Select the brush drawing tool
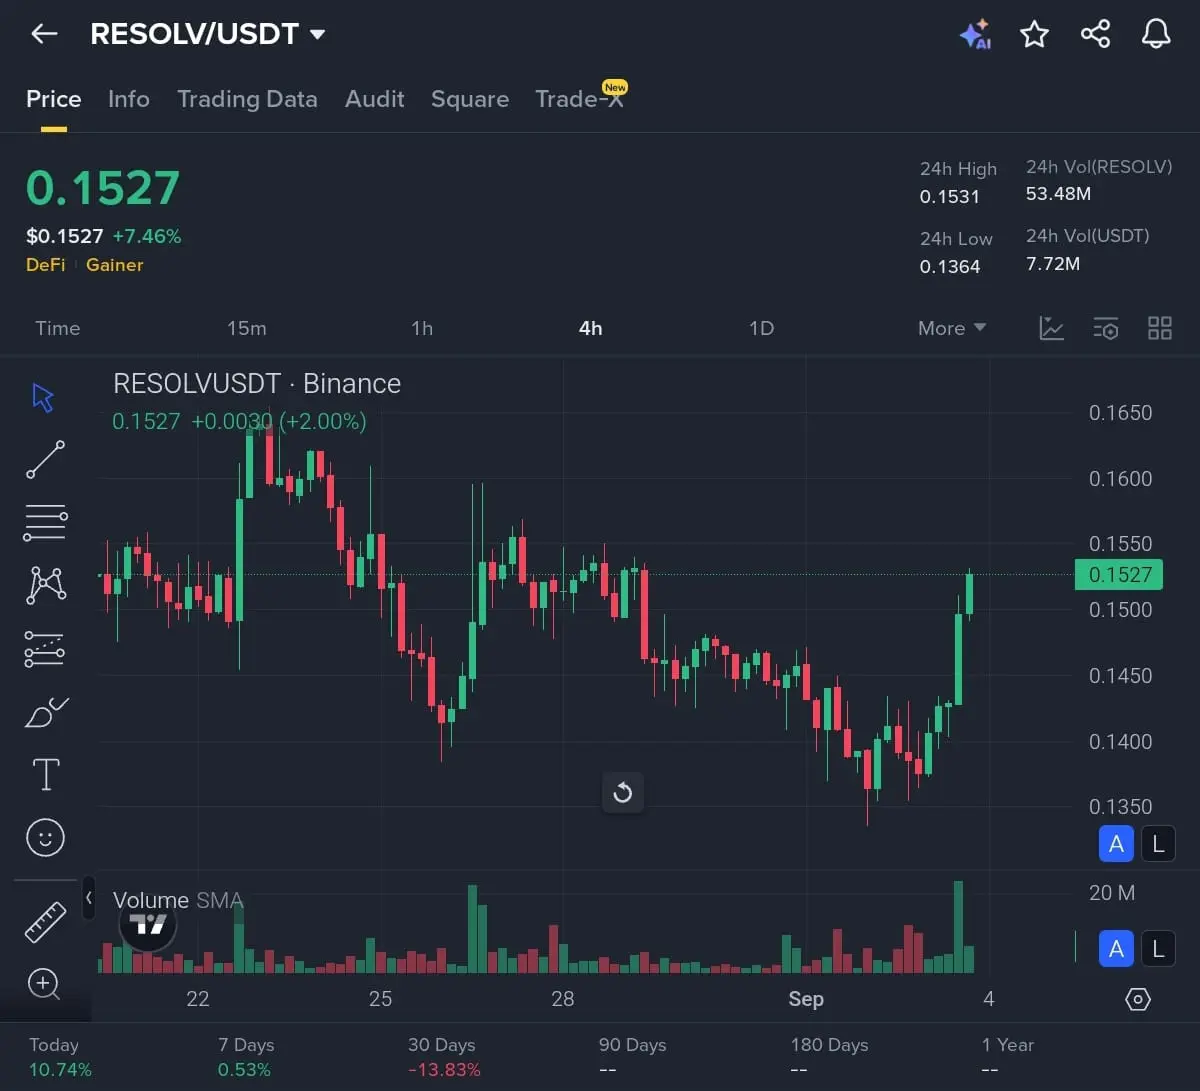Screen dimensions: 1200x1091 coord(45,712)
